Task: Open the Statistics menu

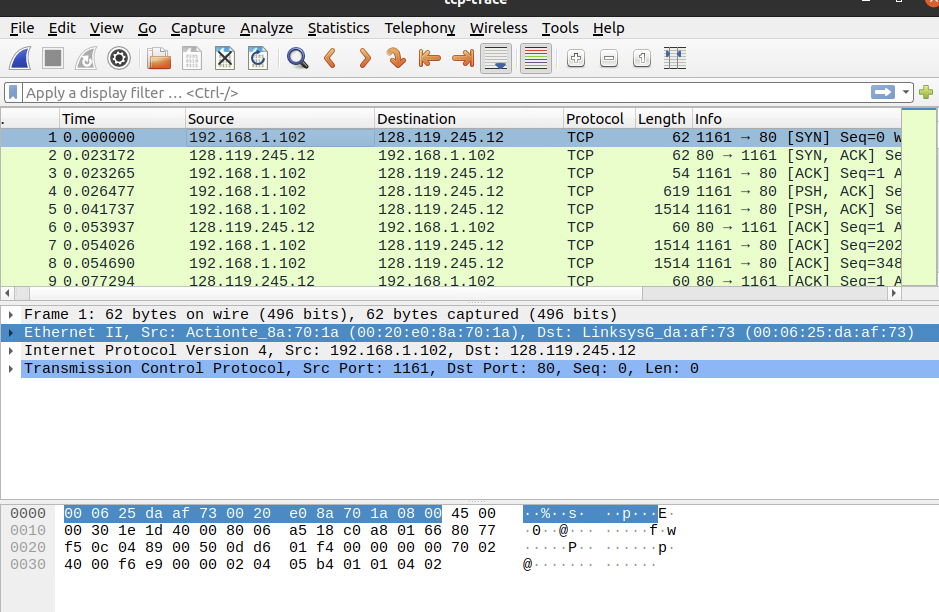Action: [339, 28]
